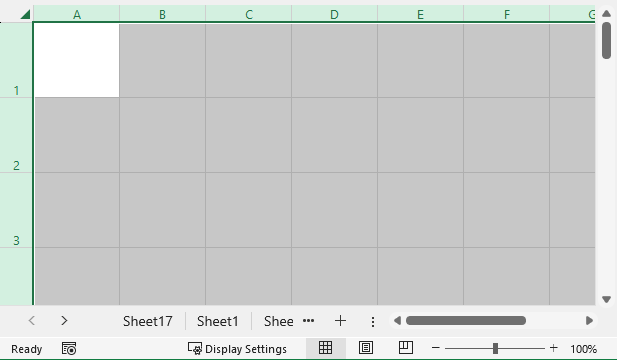The width and height of the screenshot is (617, 360).
Task: Add a new sheet with plus button
Action: click(340, 321)
